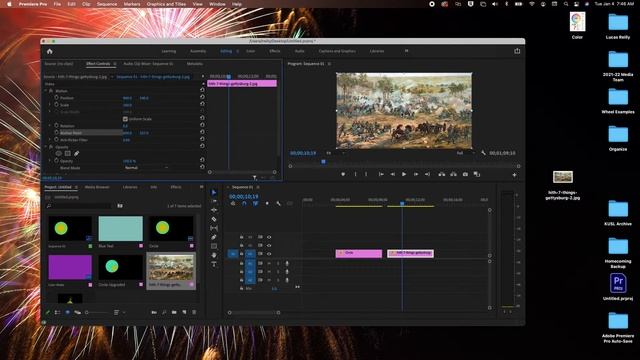Reset the Anchor Point parameter
The height and width of the screenshot is (360, 640).
[202, 132]
